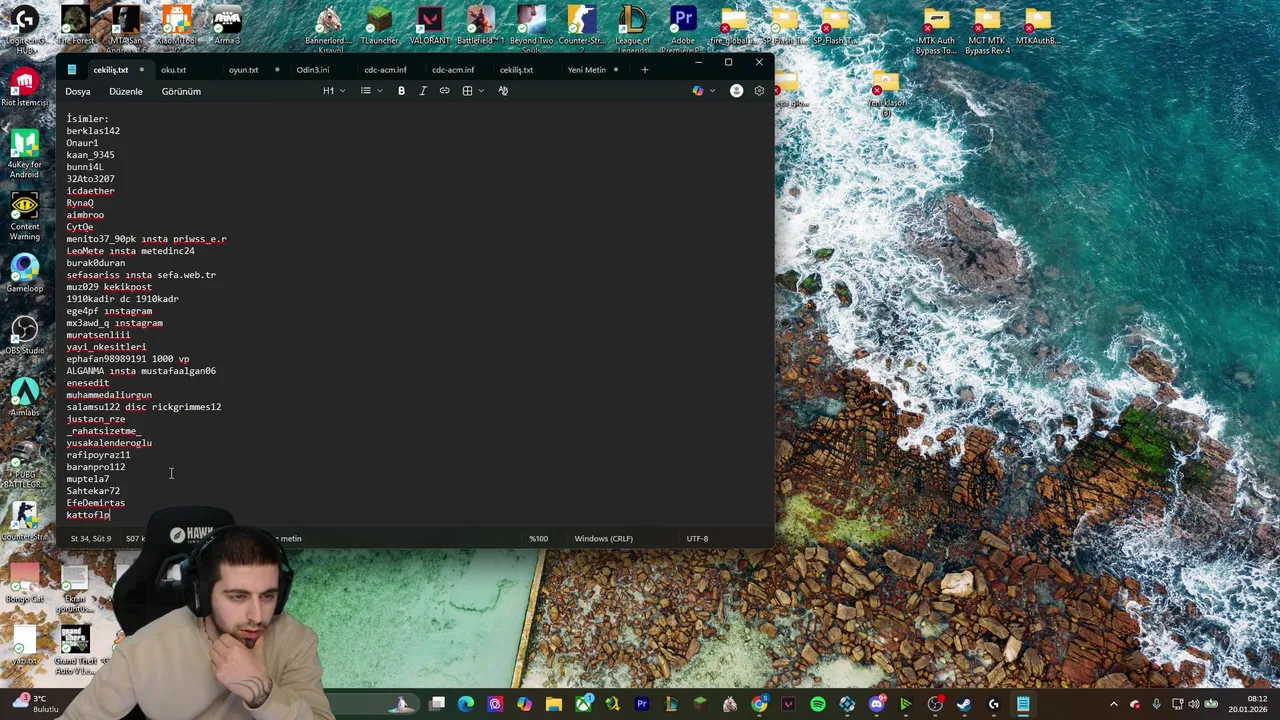Open the Logitech G HUB desktop shortcut
Screen dimensions: 1280x720
(24, 29)
